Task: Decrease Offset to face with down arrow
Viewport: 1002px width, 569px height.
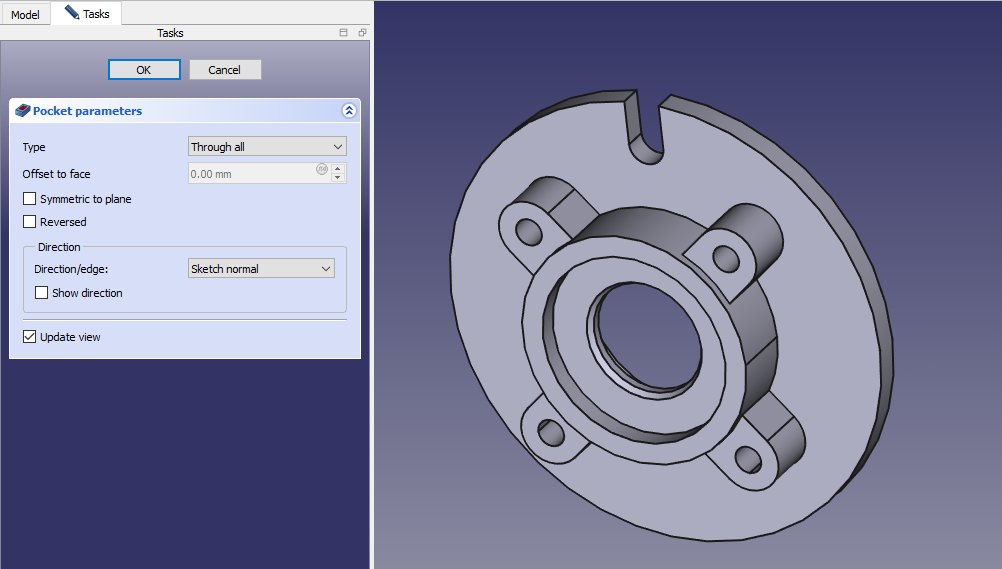Action: (x=338, y=178)
